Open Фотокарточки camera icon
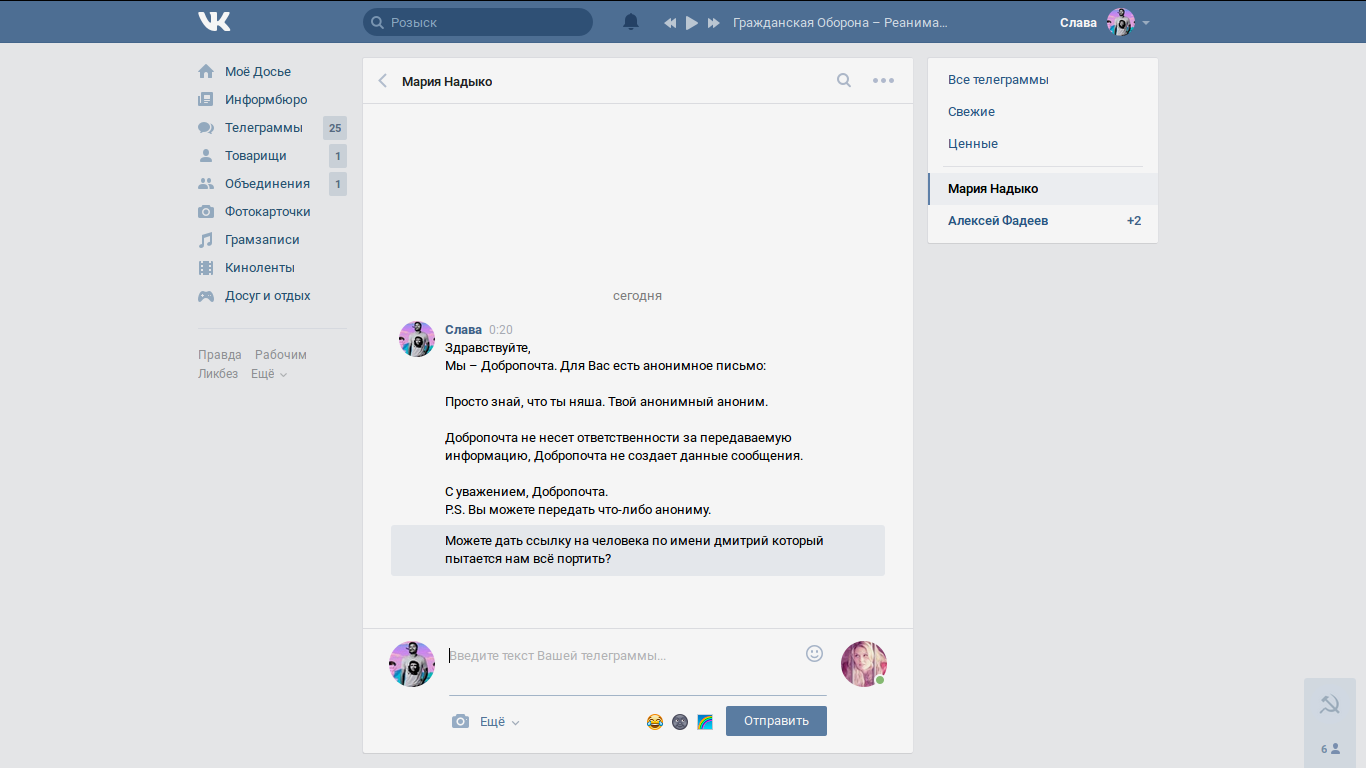 point(206,212)
